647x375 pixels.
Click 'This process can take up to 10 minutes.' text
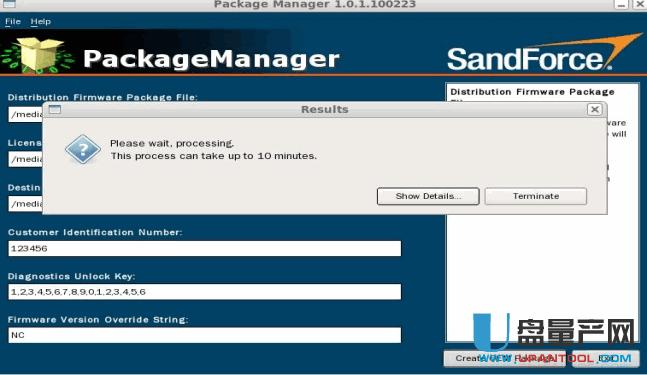click(213, 156)
